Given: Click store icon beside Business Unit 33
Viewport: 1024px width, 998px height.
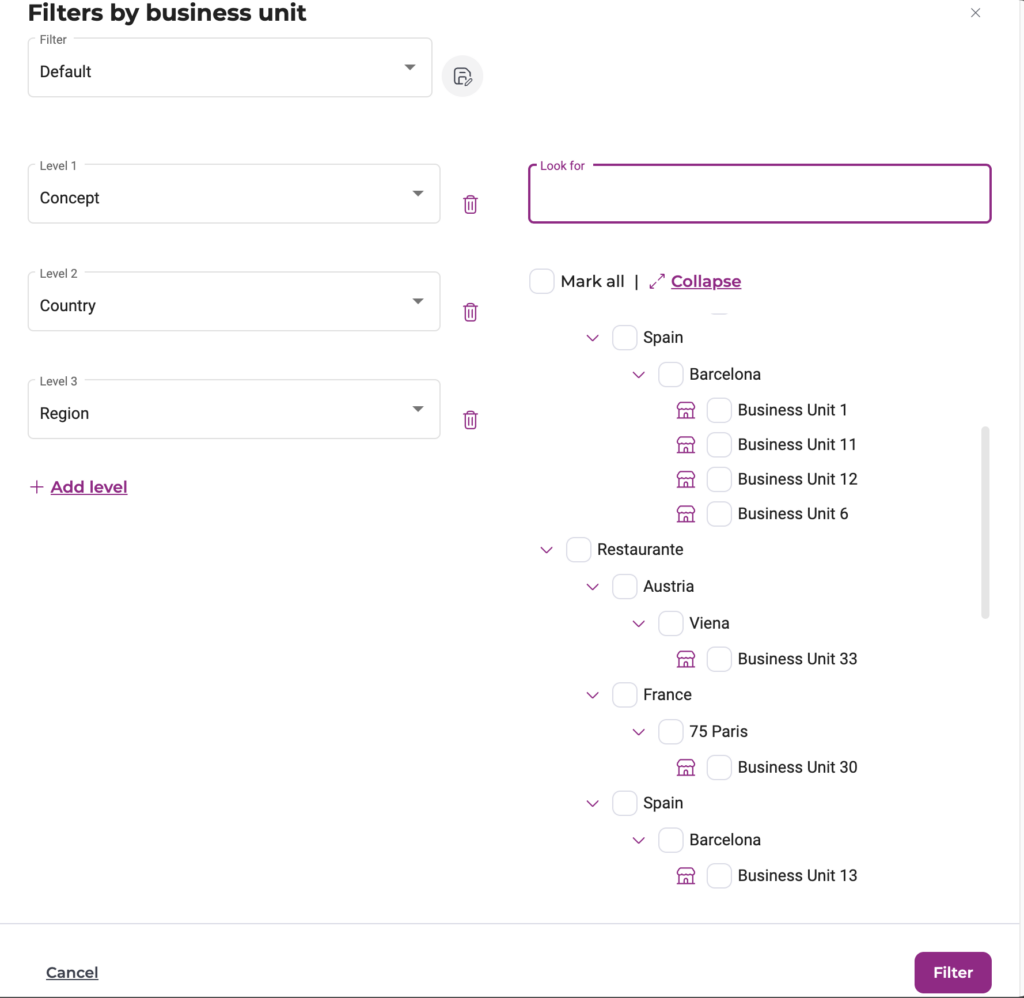Looking at the screenshot, I should click(x=686, y=659).
